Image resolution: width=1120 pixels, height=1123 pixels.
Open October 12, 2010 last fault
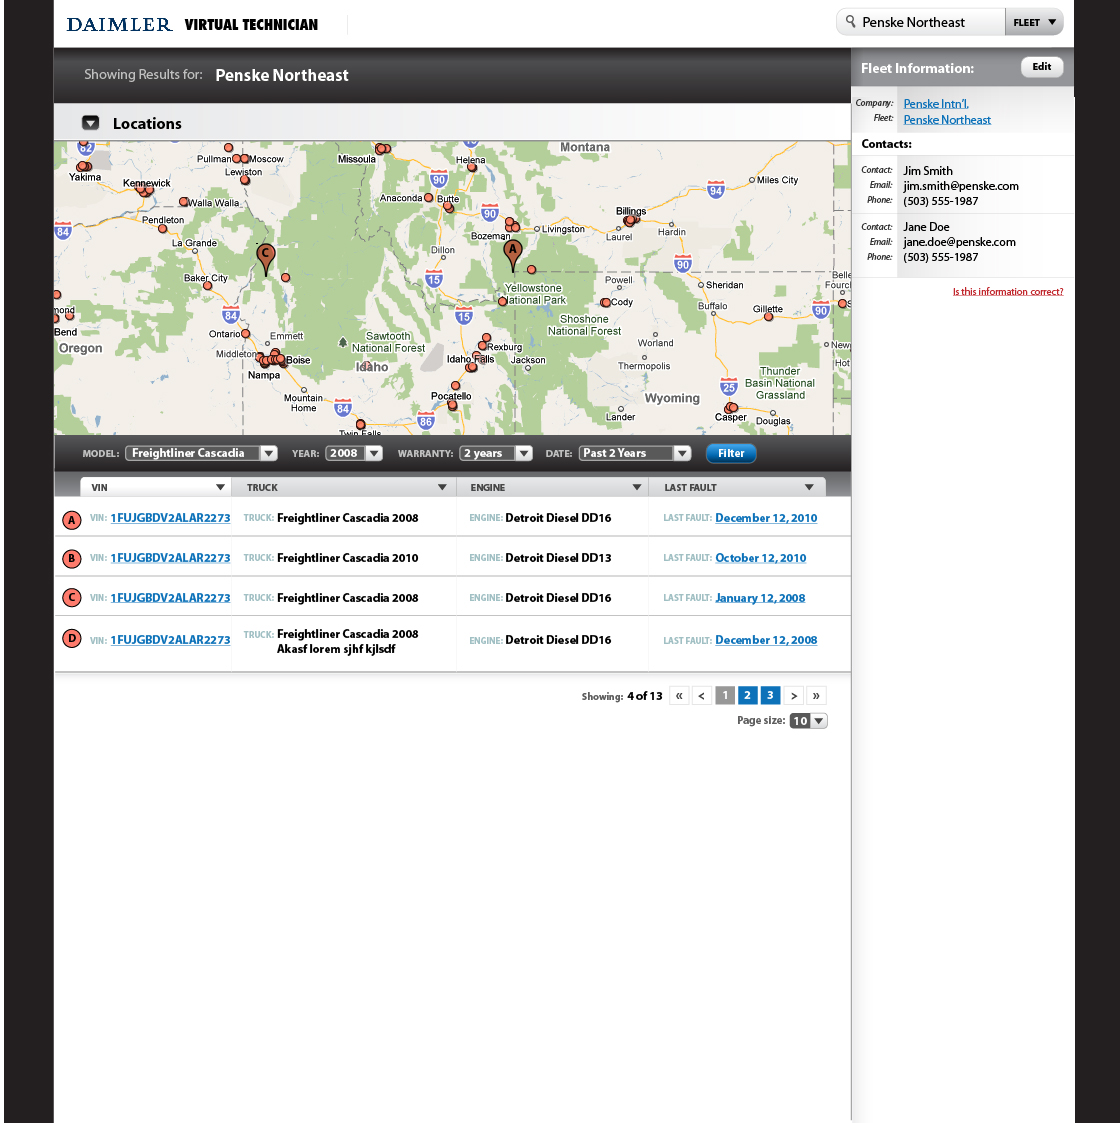pyautogui.click(x=761, y=558)
